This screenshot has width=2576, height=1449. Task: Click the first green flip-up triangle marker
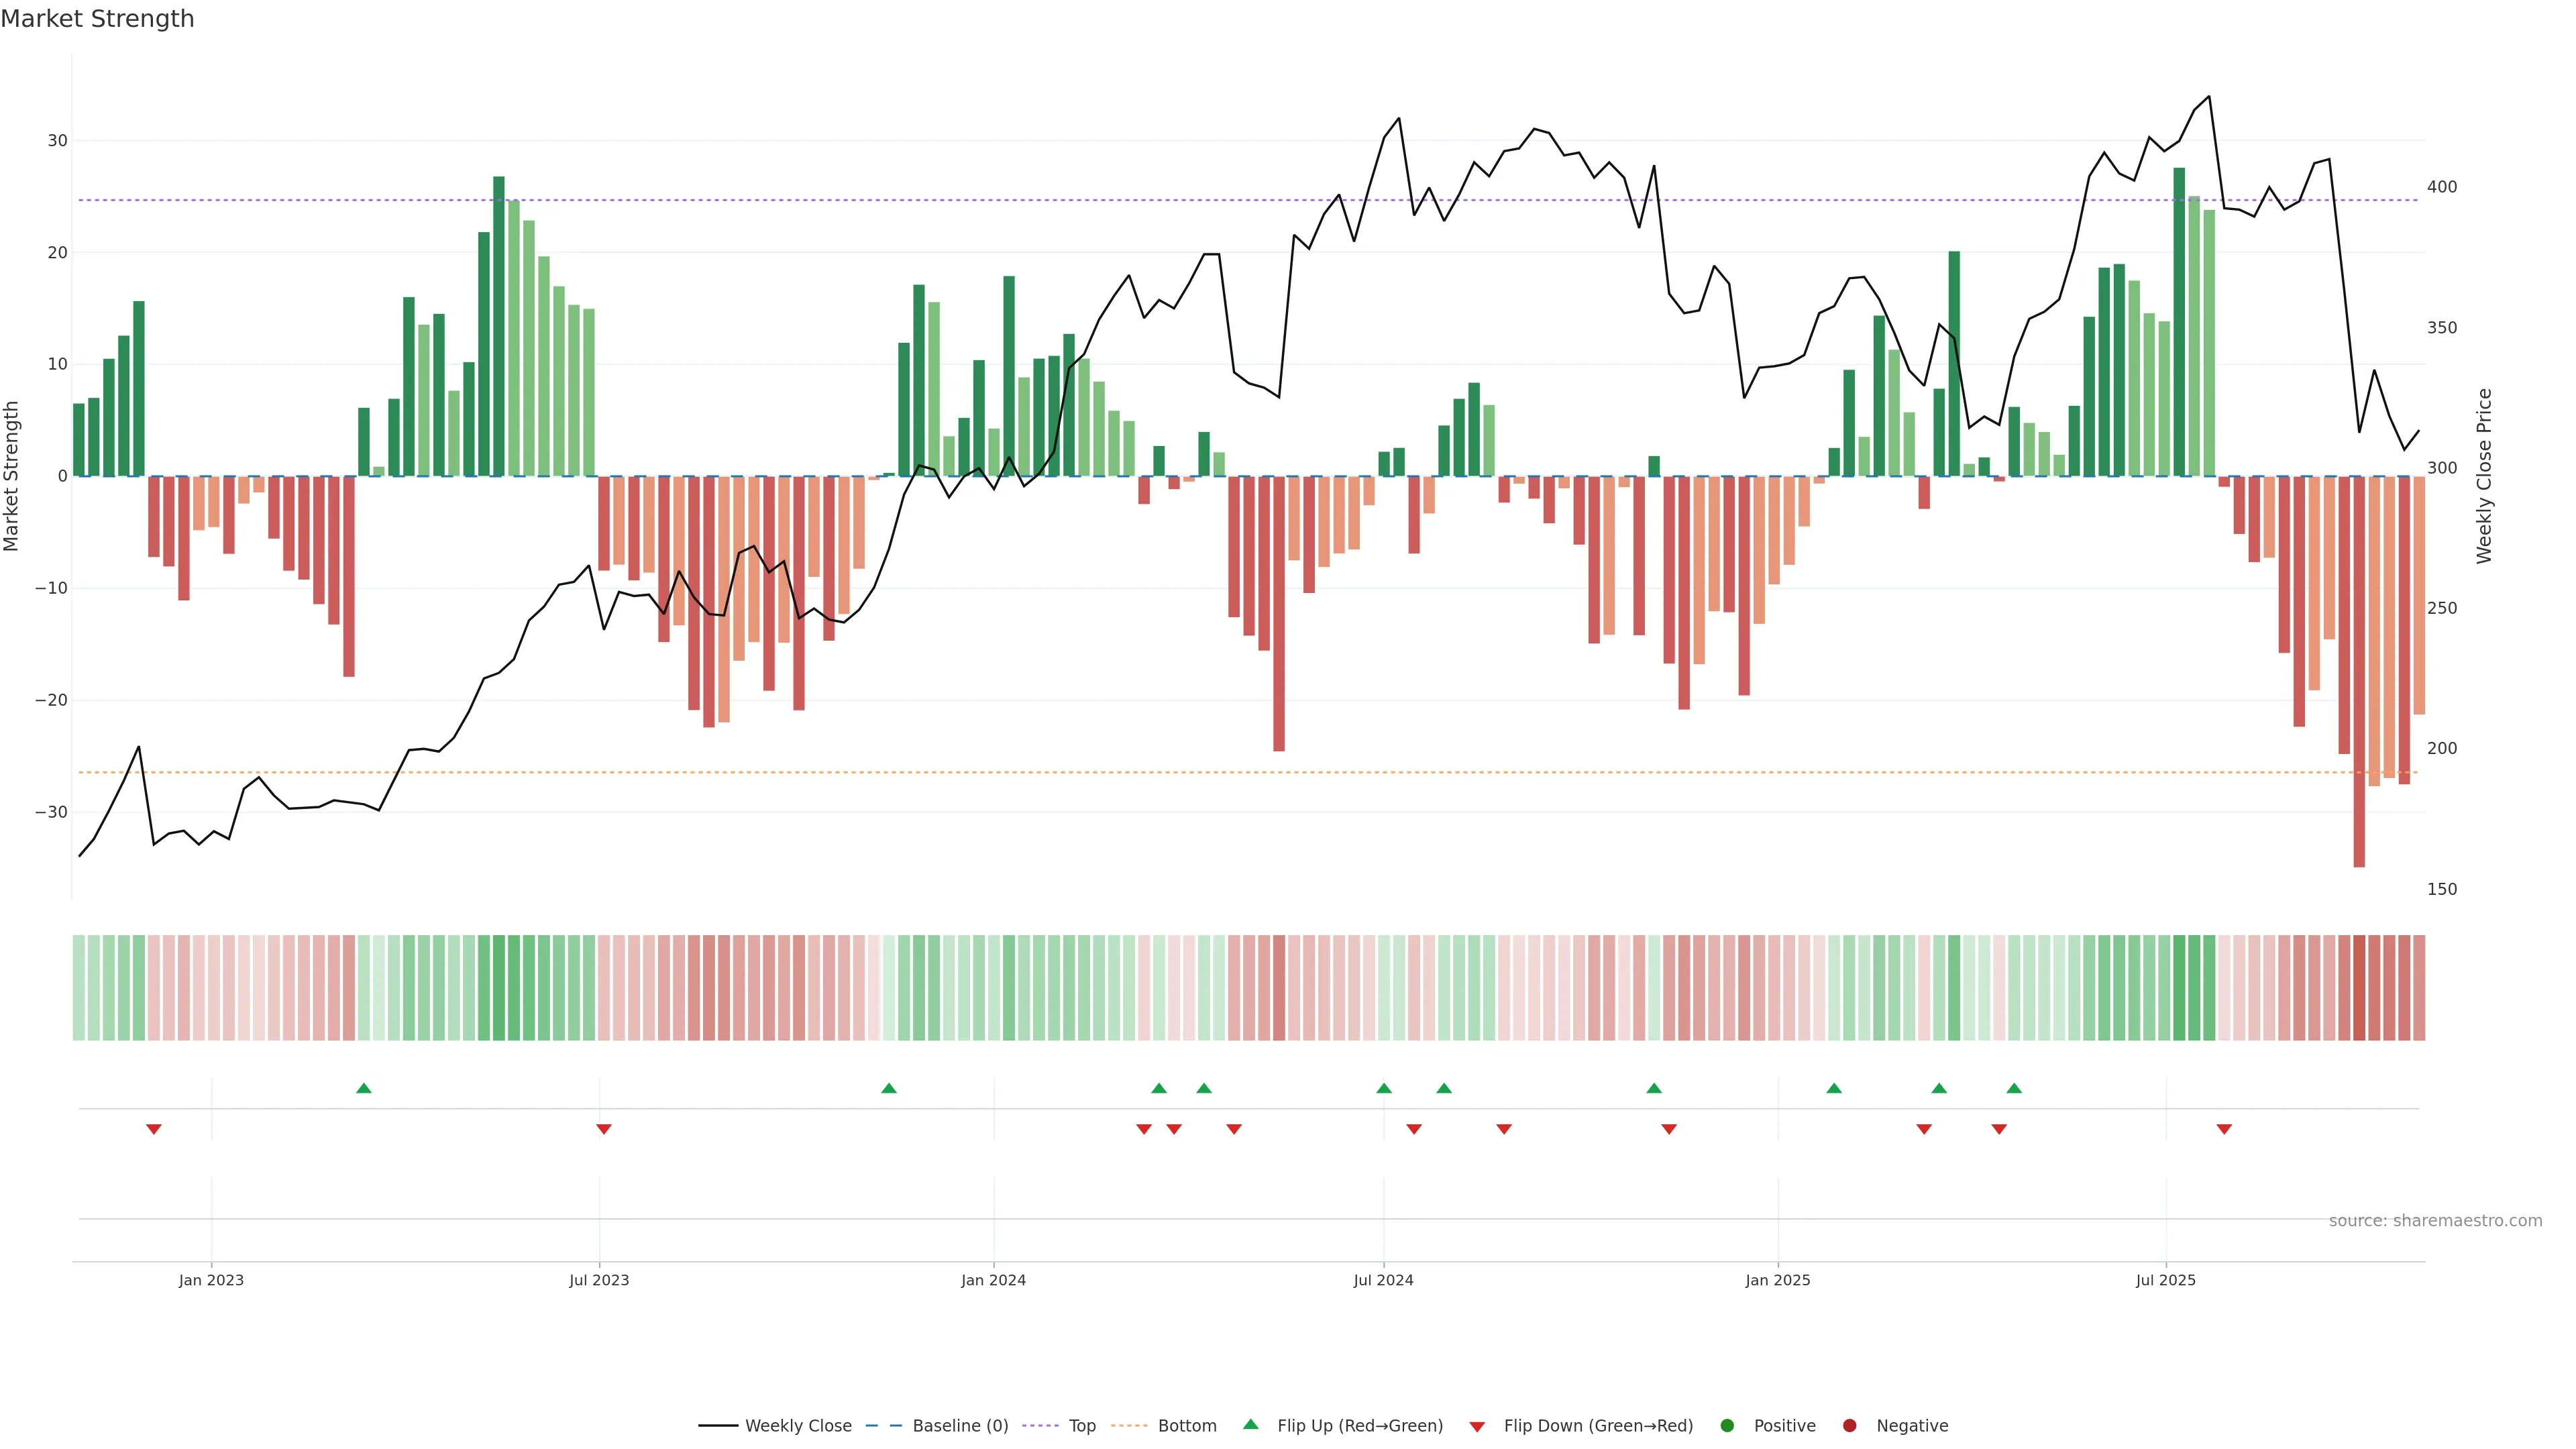pos(364,1088)
